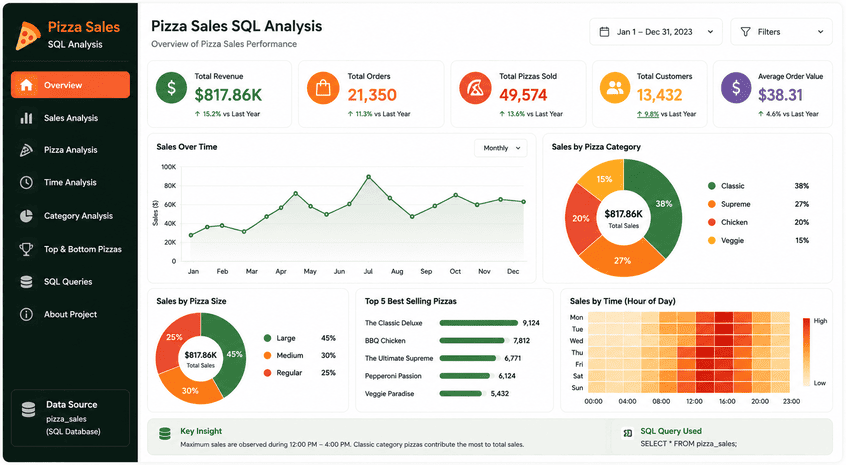Viewport: 846px width, 465px height.
Task: Click the Large size legend dot
Action: point(267,338)
